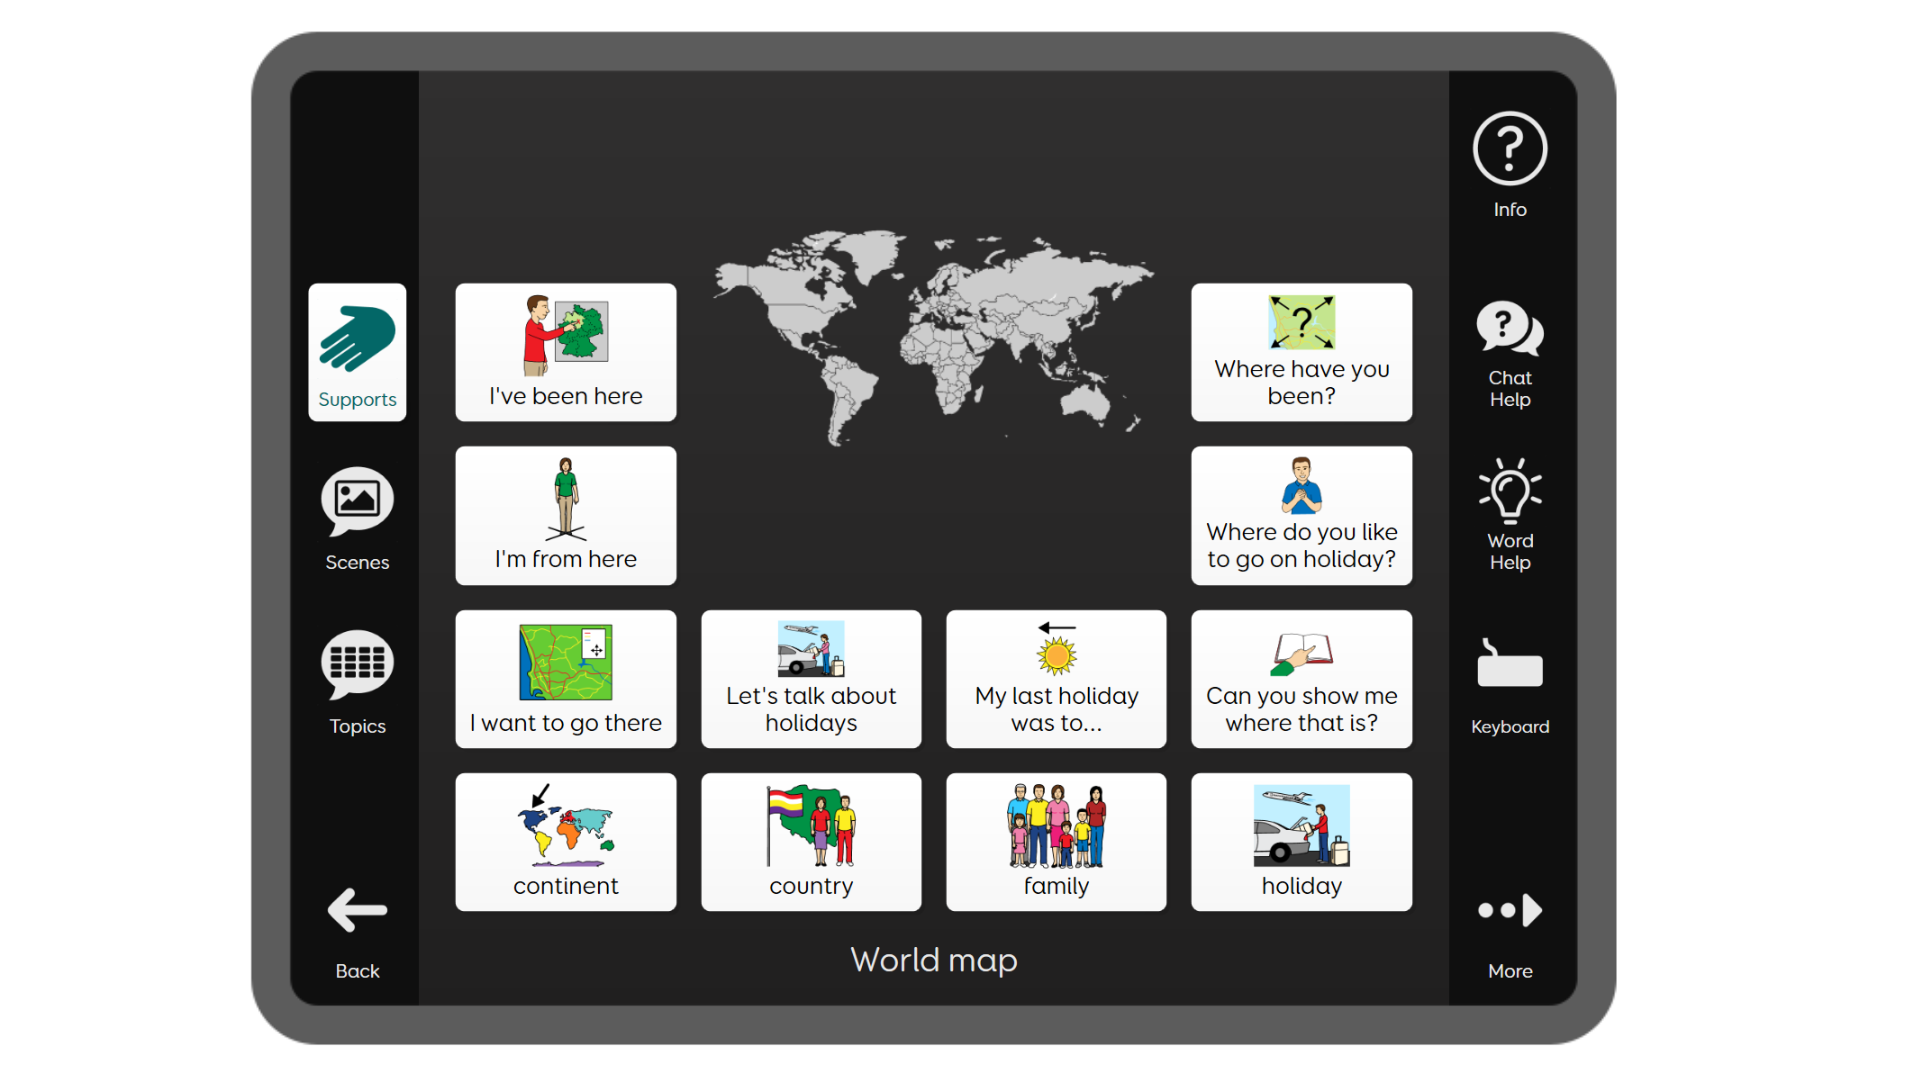This screenshot has width=1920, height=1080.
Task: Ask "Where do you like to go on holiday?"
Action: pyautogui.click(x=1301, y=515)
